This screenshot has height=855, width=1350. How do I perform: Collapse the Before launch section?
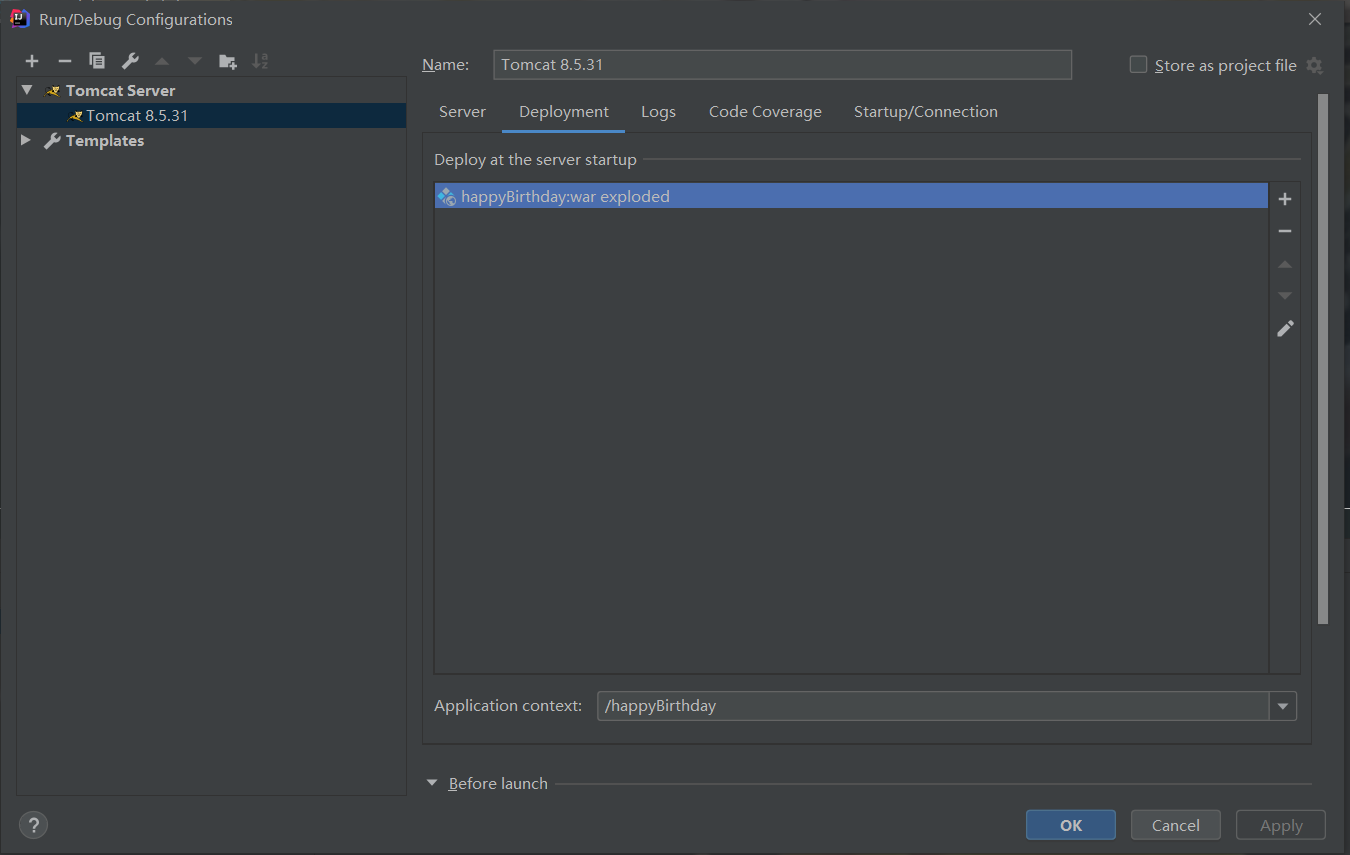pos(432,783)
